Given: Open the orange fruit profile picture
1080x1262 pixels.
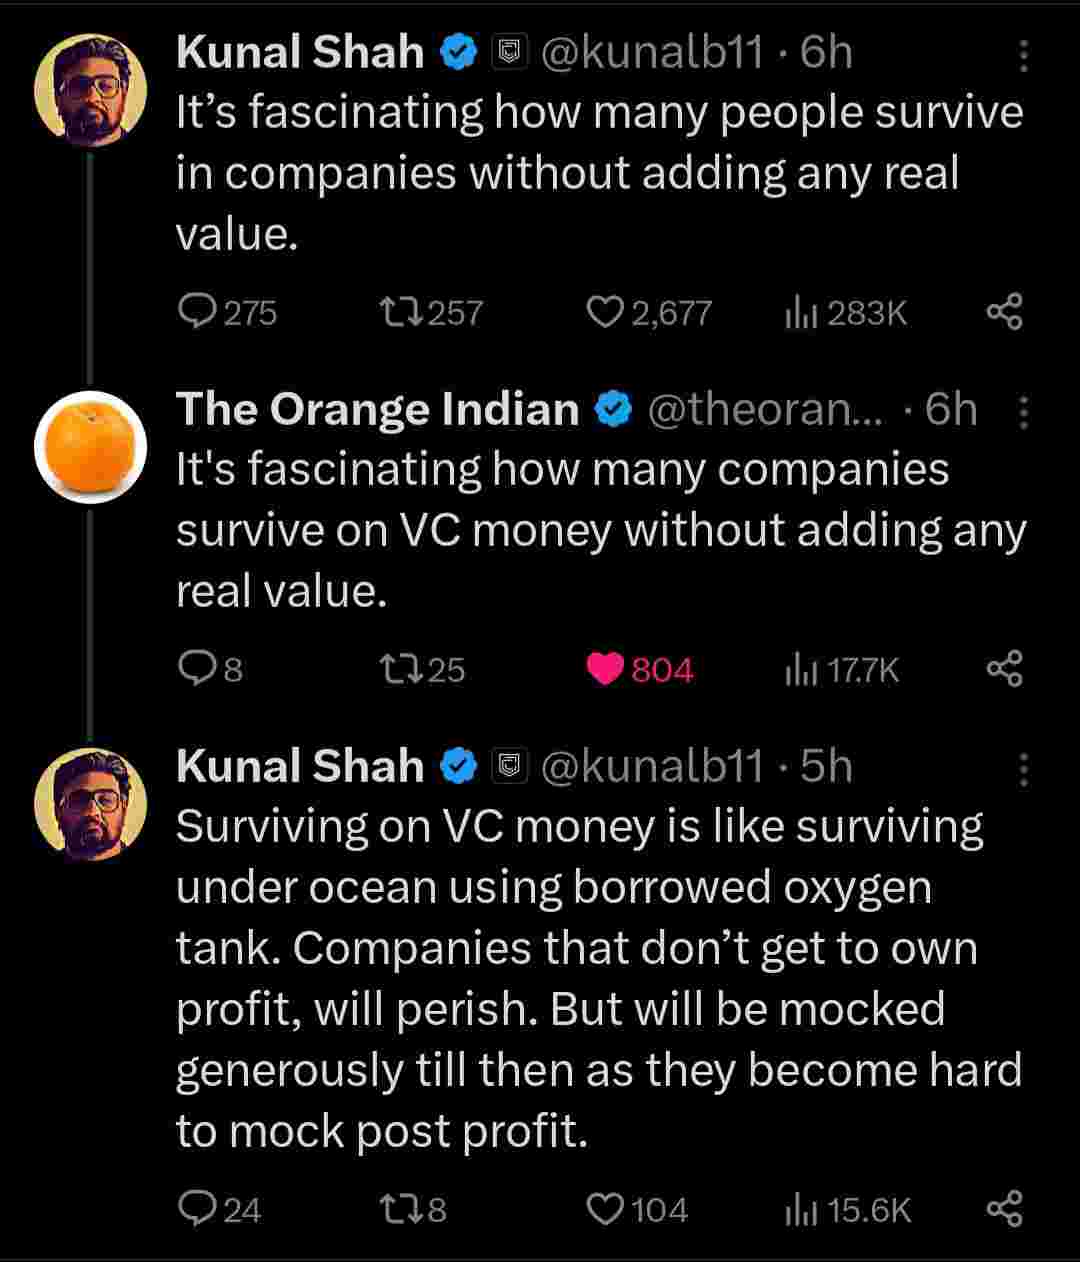Looking at the screenshot, I should [91, 446].
